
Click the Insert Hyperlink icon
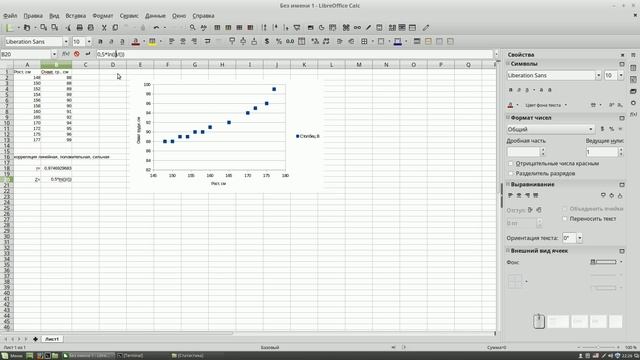357,28
